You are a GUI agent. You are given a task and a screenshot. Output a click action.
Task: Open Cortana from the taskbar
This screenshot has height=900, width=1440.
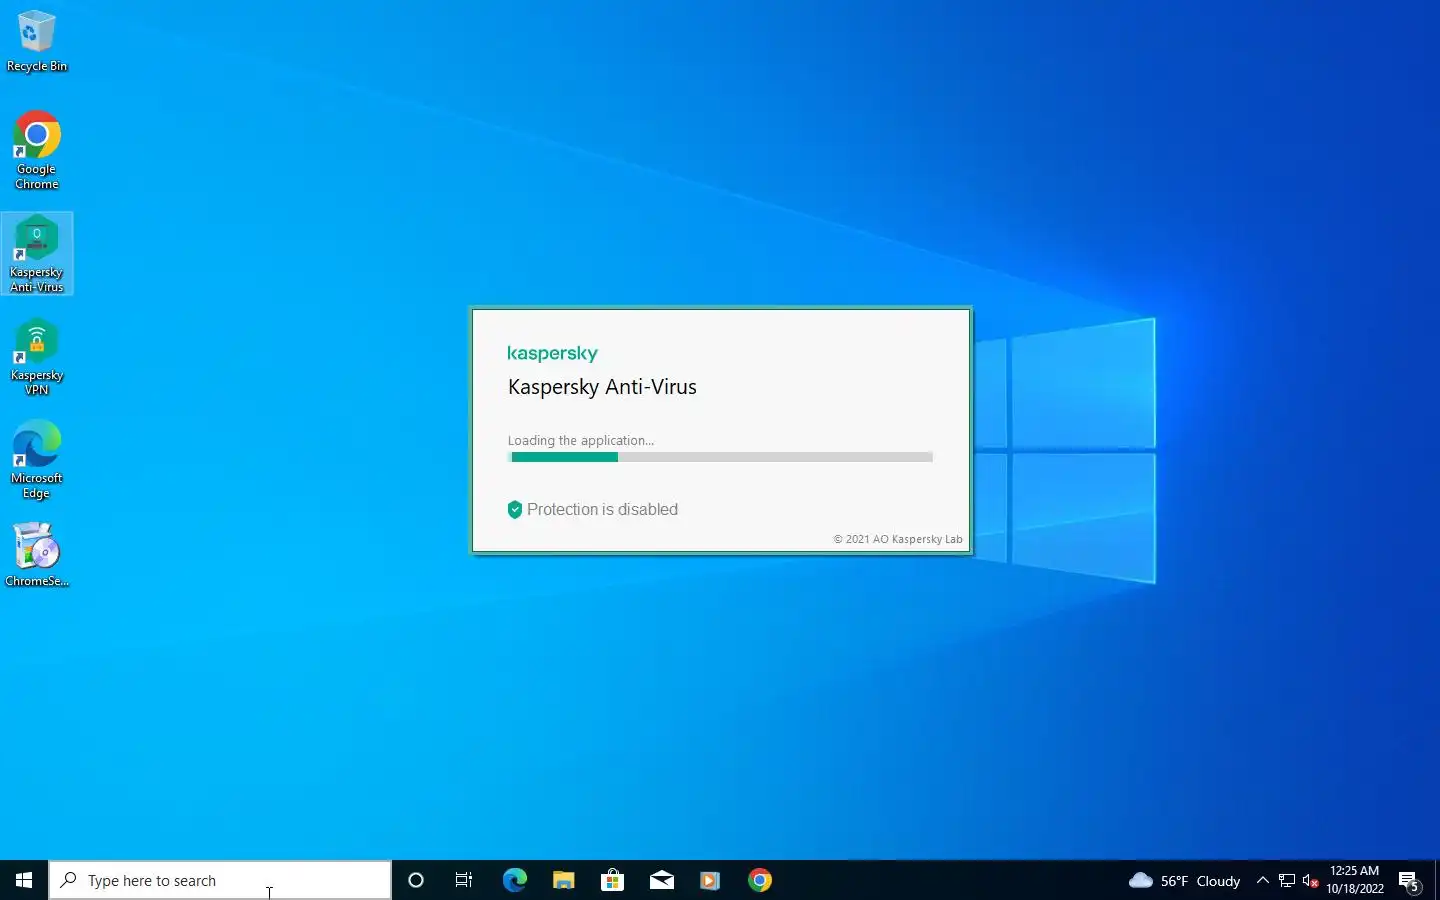(416, 880)
